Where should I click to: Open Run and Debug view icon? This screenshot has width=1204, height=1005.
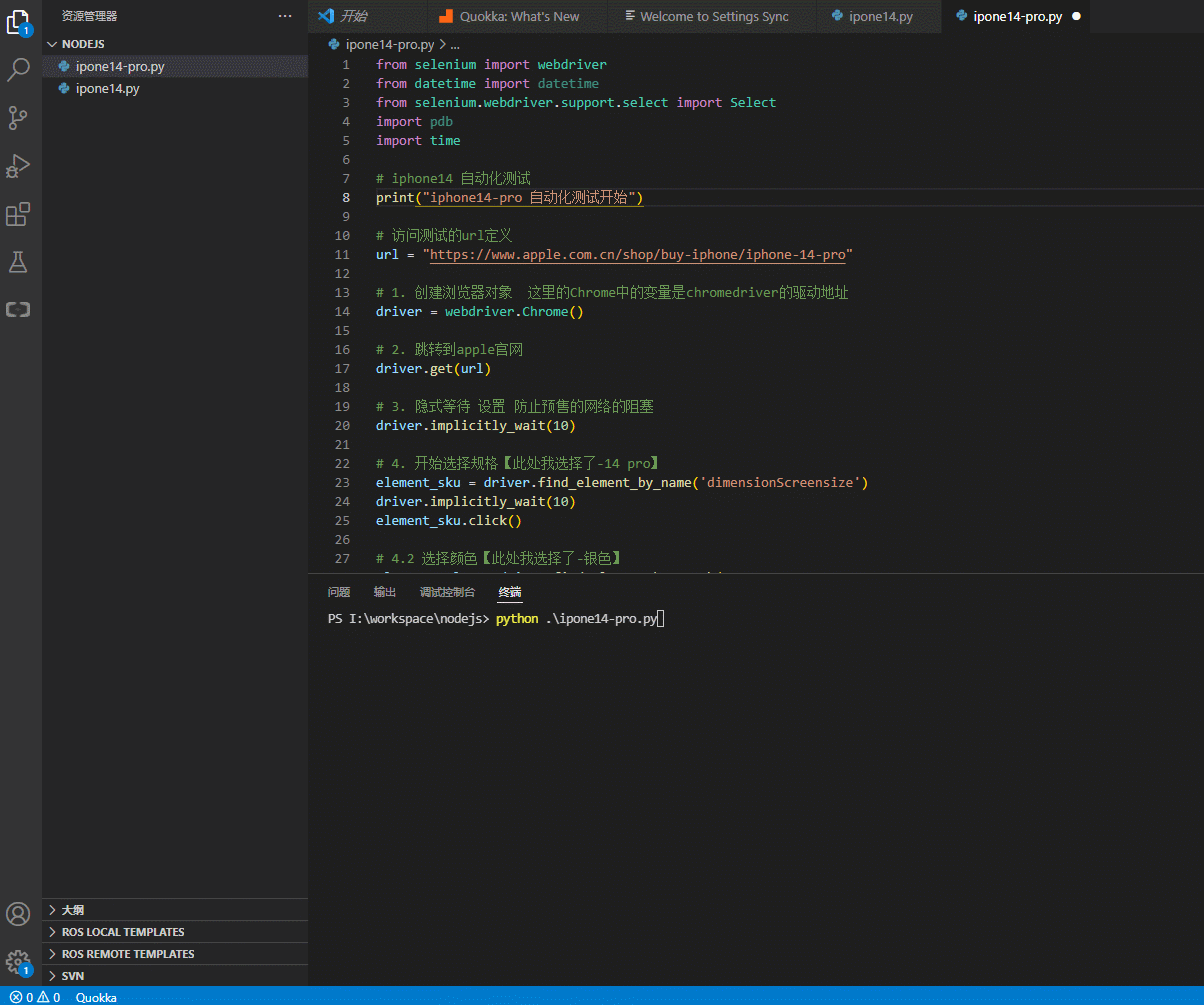[x=18, y=166]
